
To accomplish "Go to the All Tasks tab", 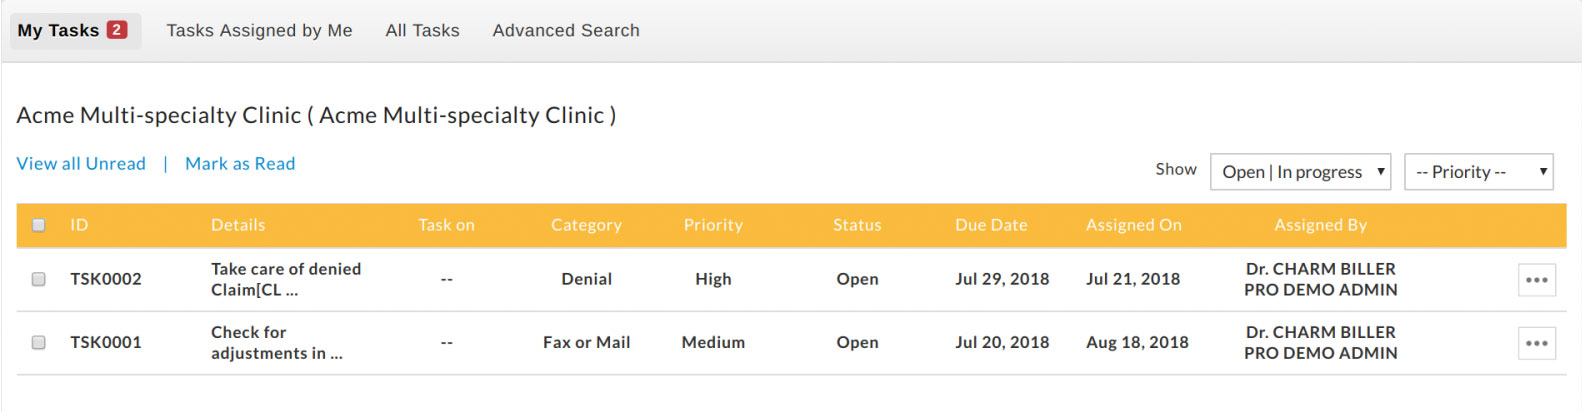I will tap(422, 31).
